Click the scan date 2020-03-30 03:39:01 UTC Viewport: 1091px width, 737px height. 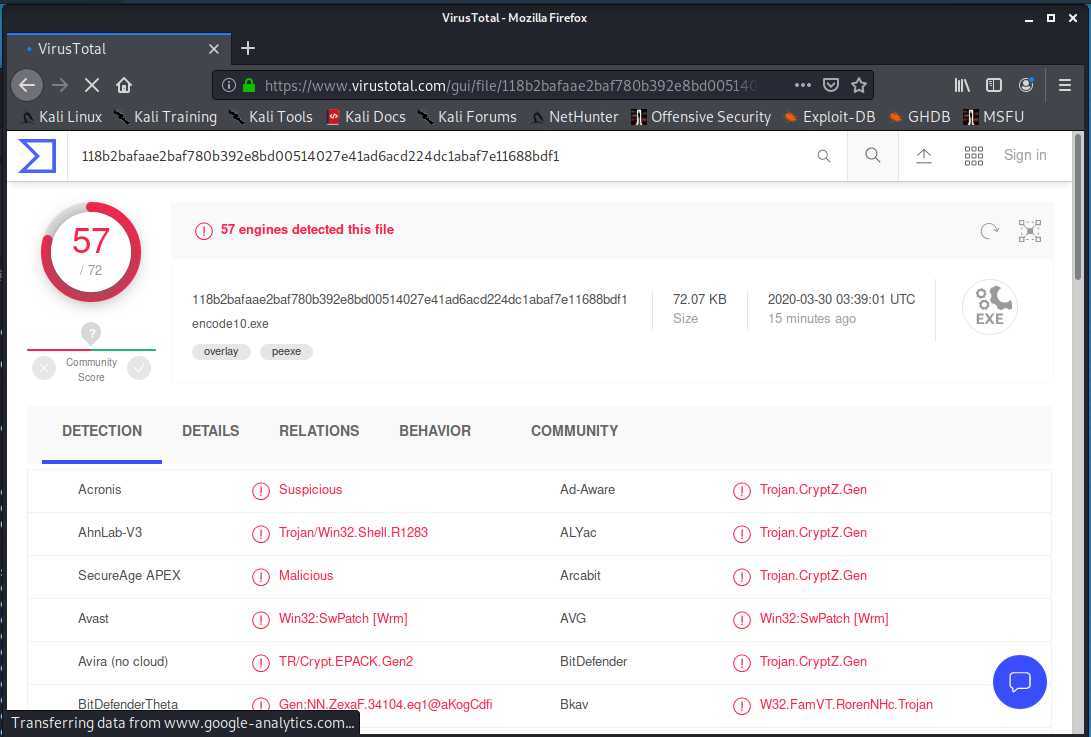841,299
